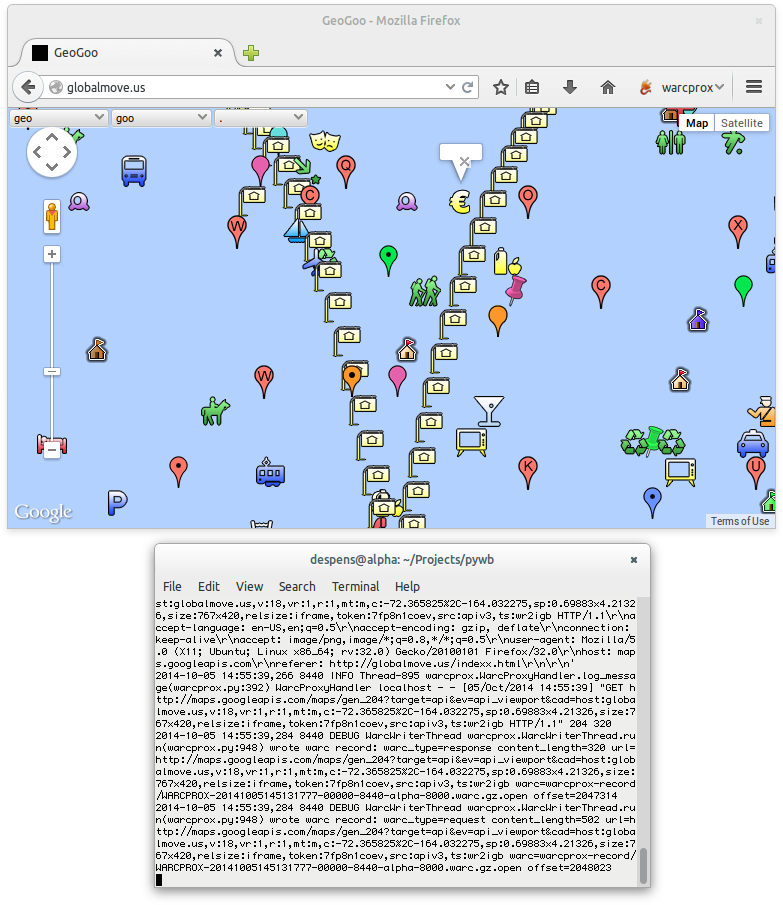Open the Terminal menu in terminal window

355,586
